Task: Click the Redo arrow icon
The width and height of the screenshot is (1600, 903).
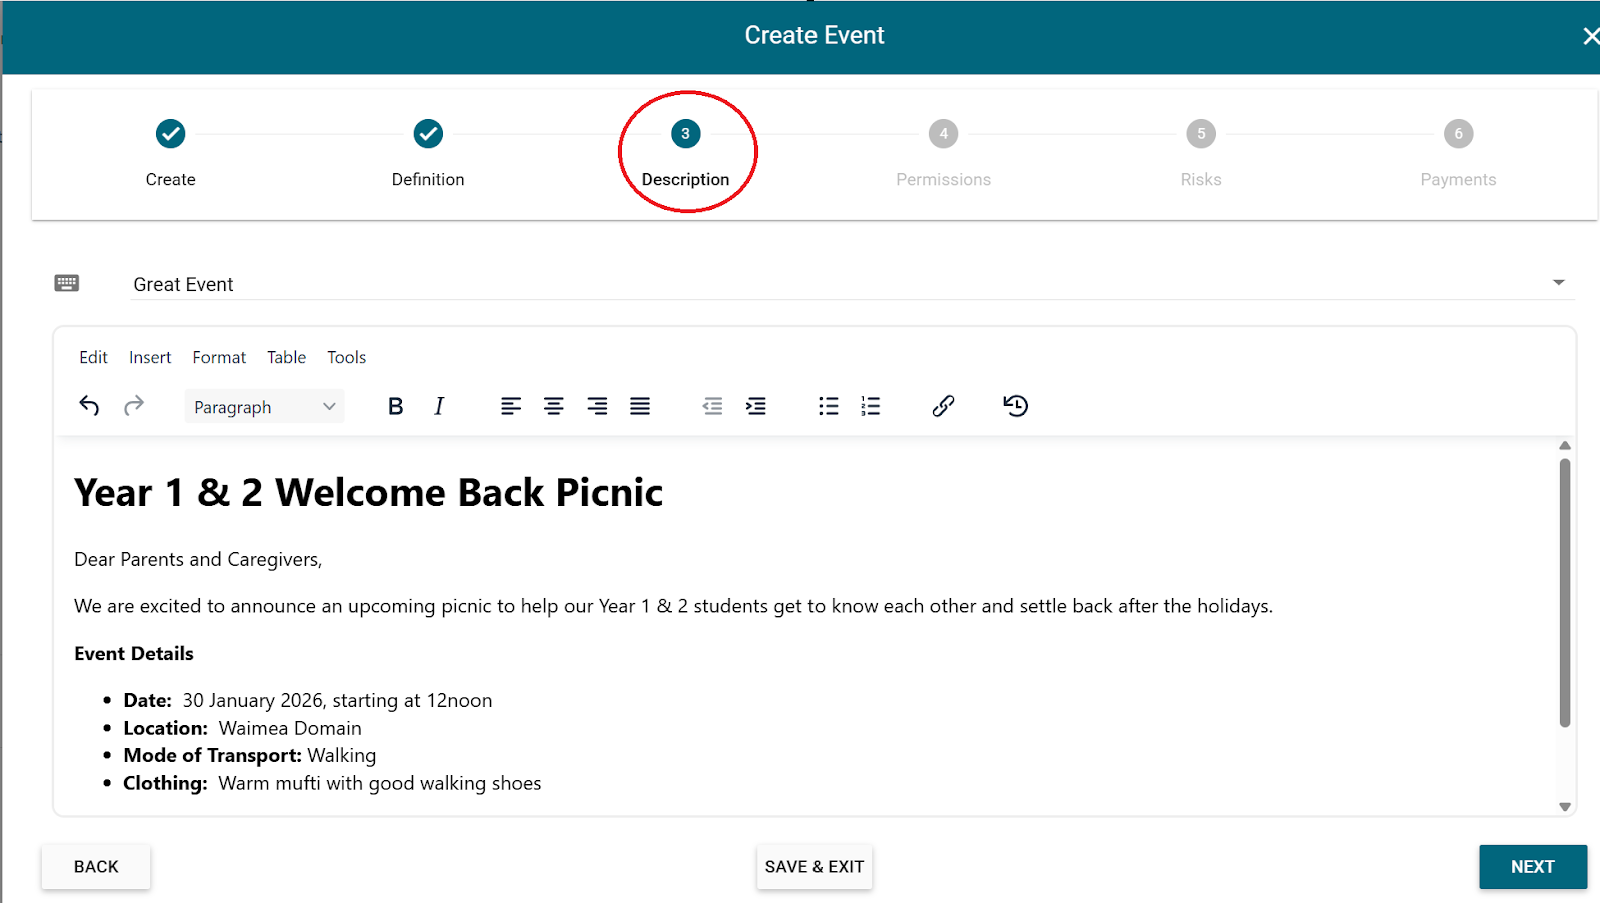Action: (134, 406)
